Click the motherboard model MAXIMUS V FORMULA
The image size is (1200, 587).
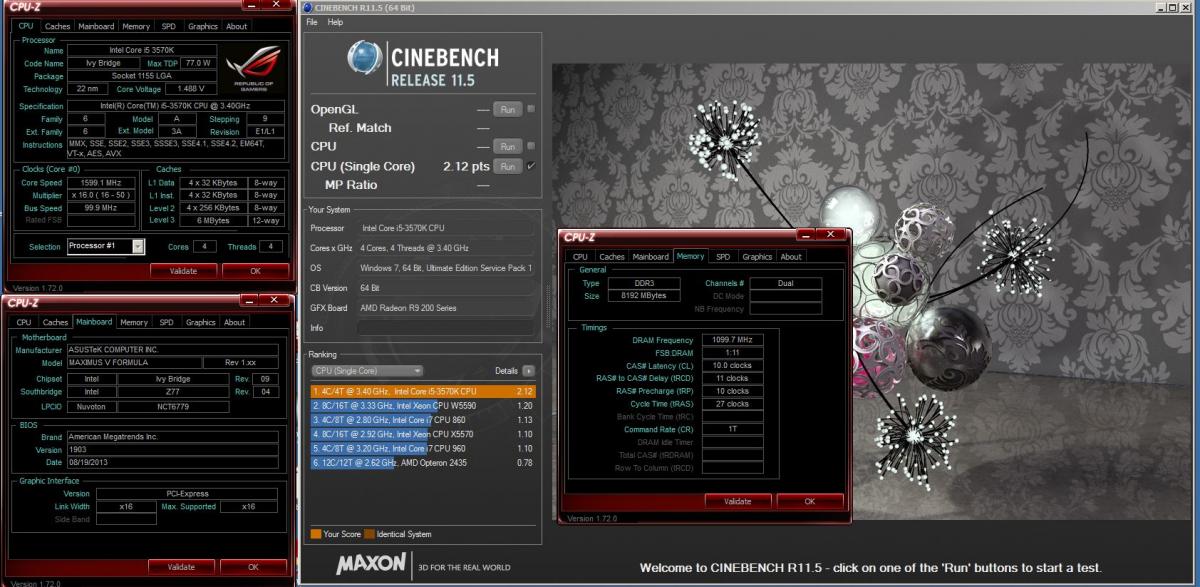(133, 363)
